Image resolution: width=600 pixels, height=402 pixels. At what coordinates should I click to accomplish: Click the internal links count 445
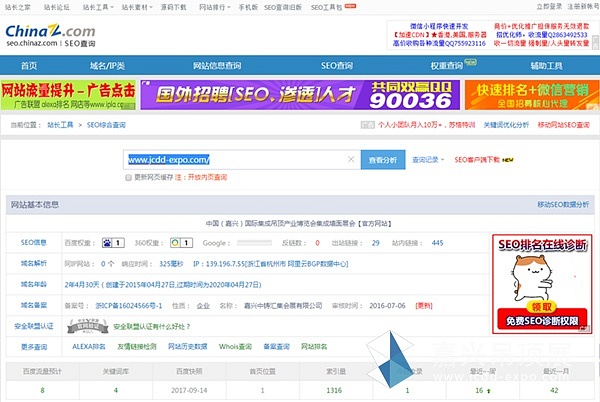tap(437, 243)
